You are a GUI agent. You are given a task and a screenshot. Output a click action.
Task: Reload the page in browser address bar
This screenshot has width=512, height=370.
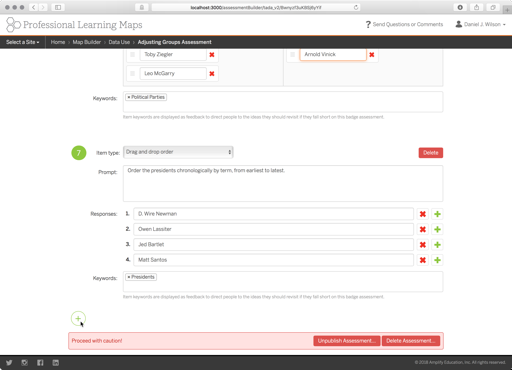click(356, 7)
